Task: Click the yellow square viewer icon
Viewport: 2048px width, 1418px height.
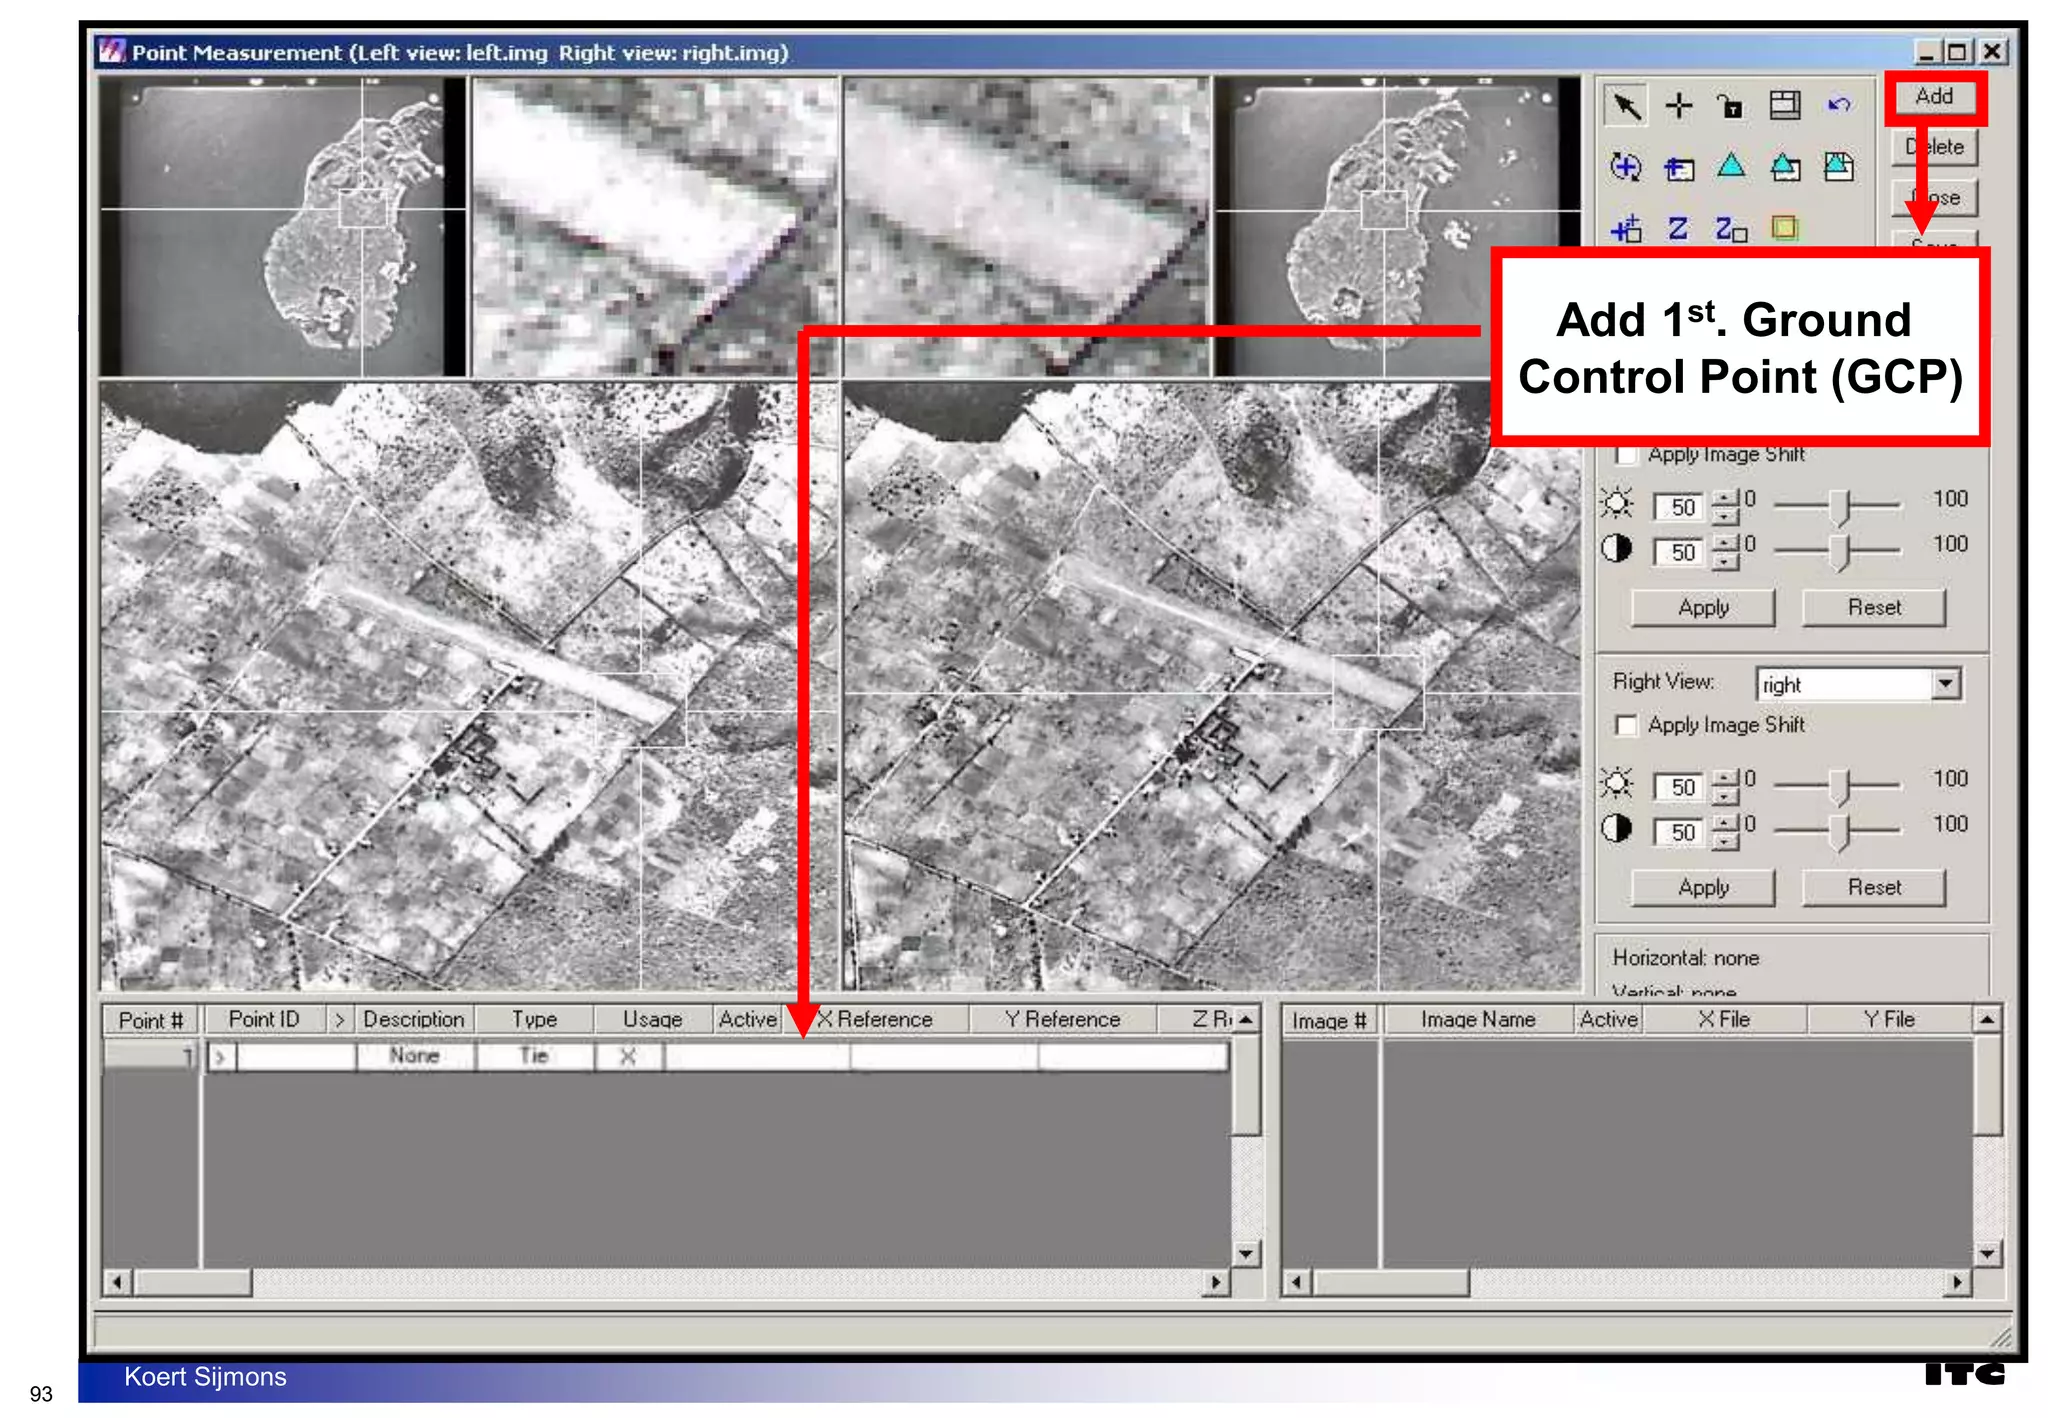Action: pyautogui.click(x=1784, y=229)
